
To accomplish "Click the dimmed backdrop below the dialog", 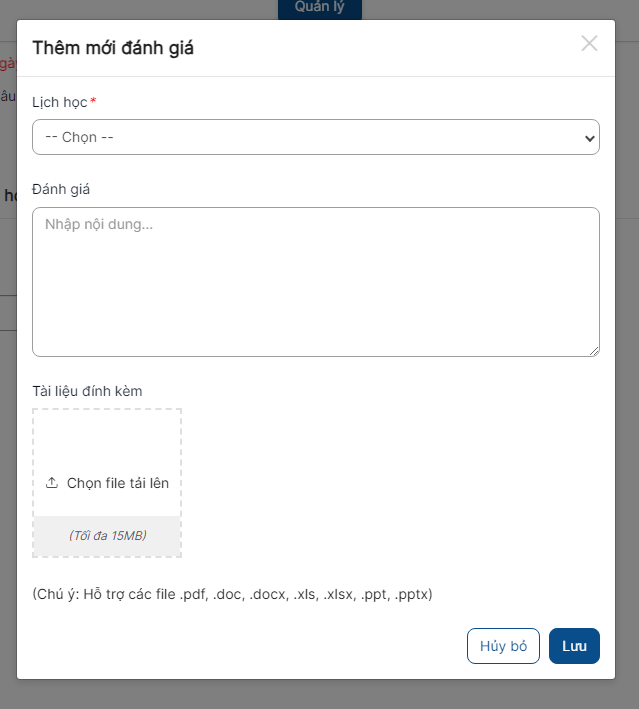I will [319, 695].
